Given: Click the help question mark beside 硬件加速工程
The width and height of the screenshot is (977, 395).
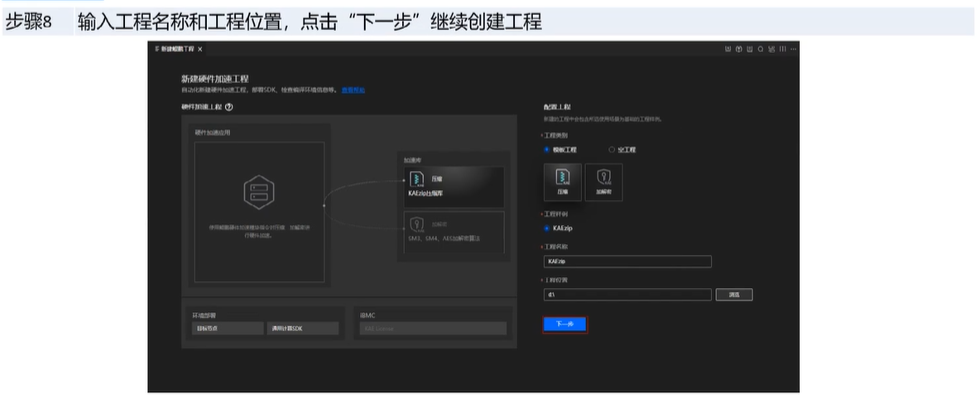Looking at the screenshot, I should 229,107.
